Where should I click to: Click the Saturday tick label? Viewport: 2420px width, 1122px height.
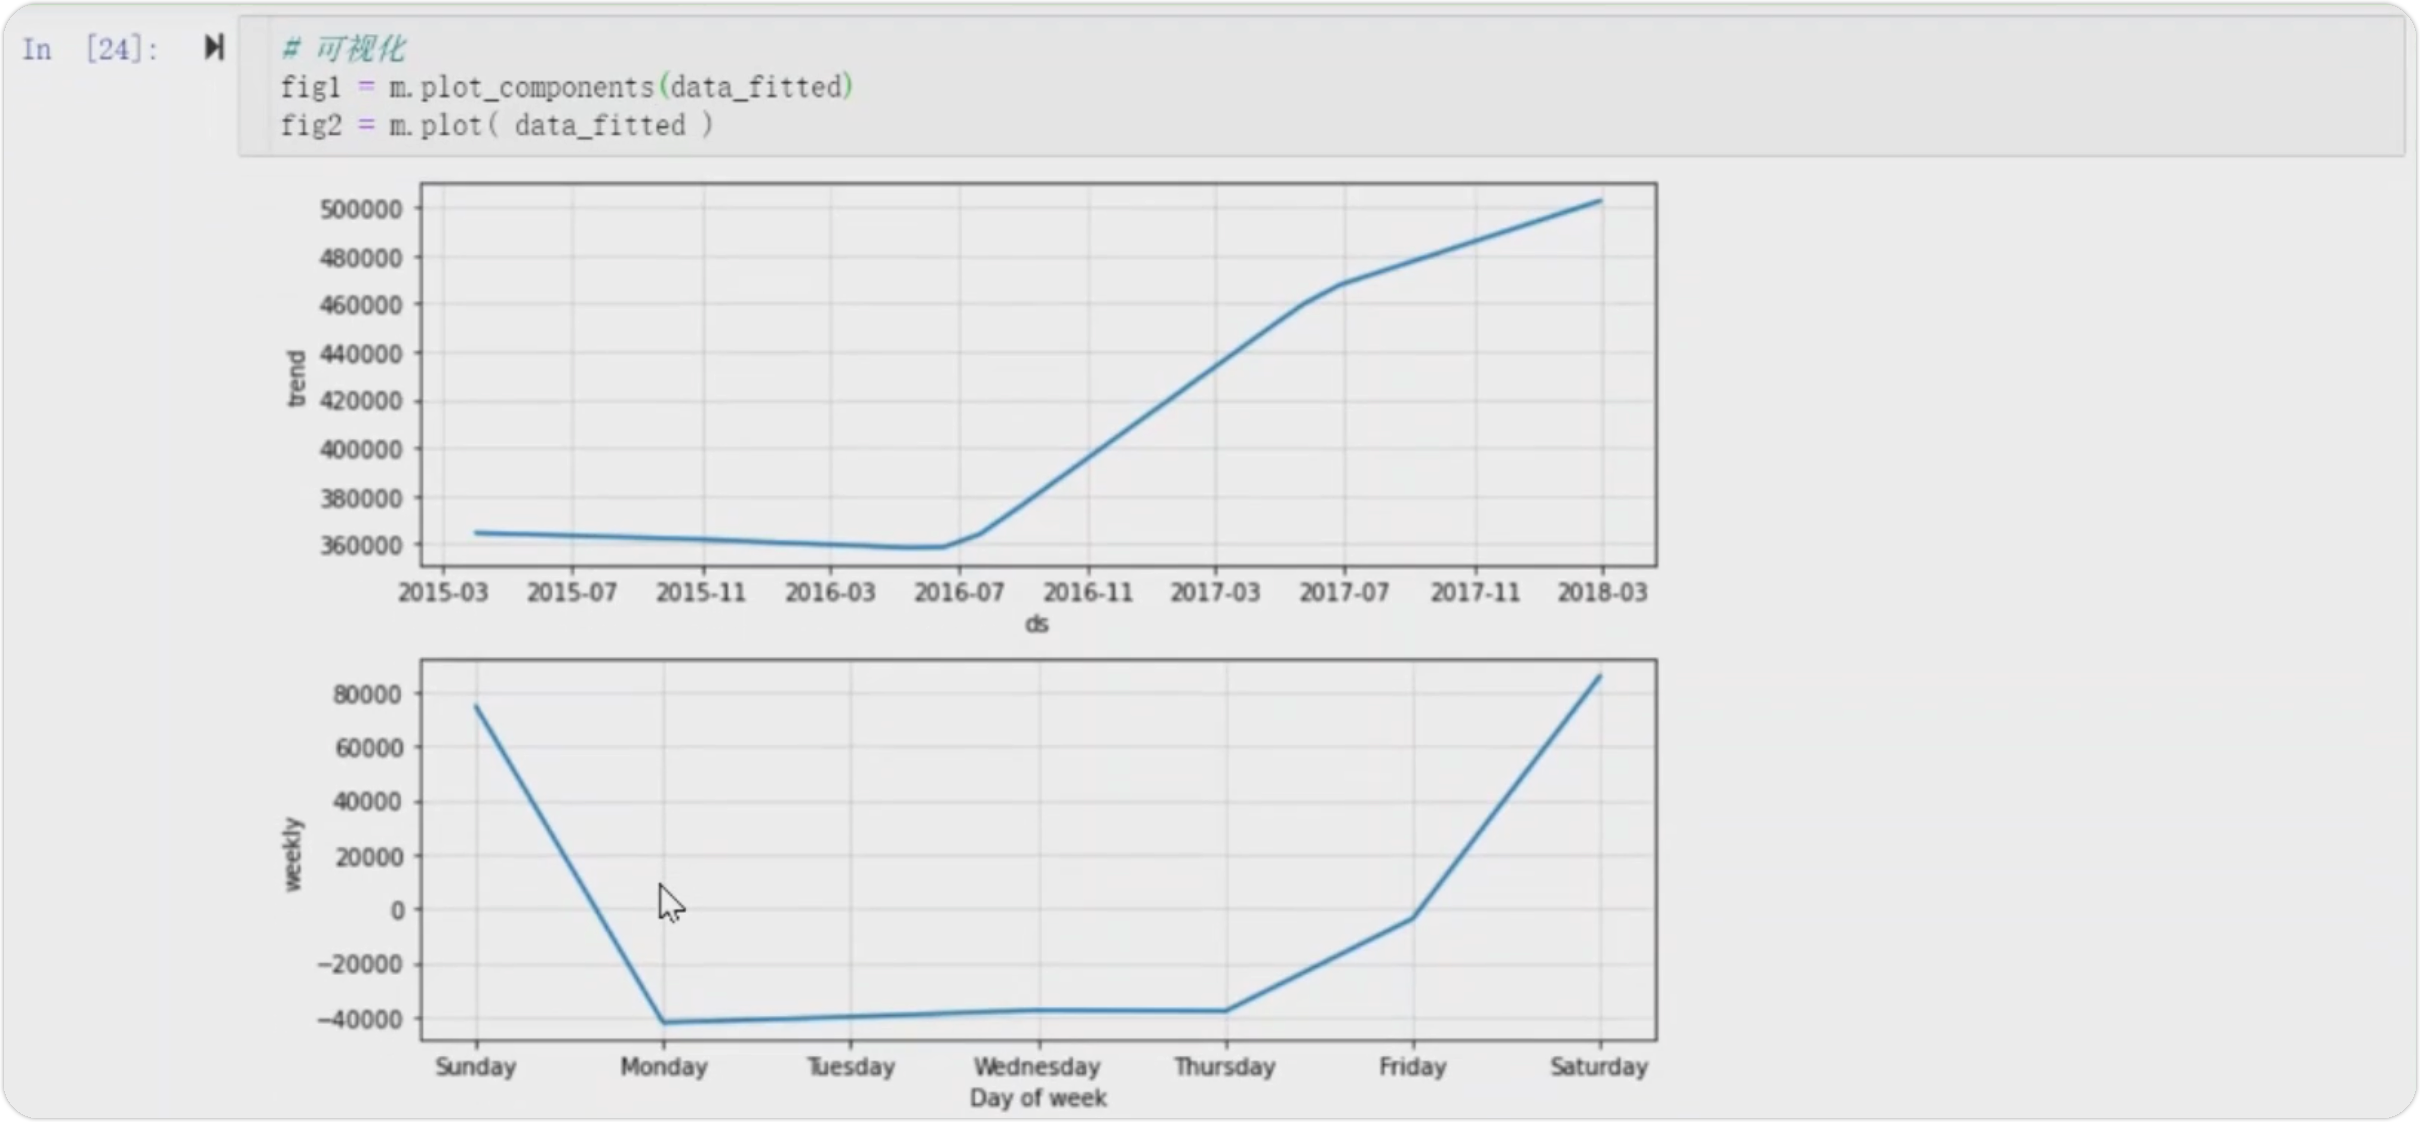(x=1598, y=1067)
